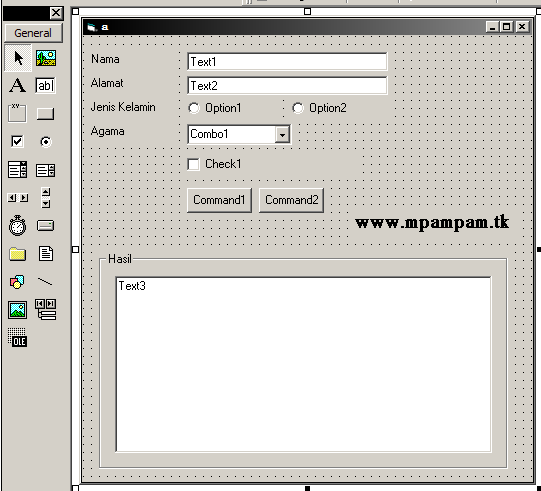Select the Hasil frame caption
The height and width of the screenshot is (491, 541).
pyautogui.click(x=120, y=259)
